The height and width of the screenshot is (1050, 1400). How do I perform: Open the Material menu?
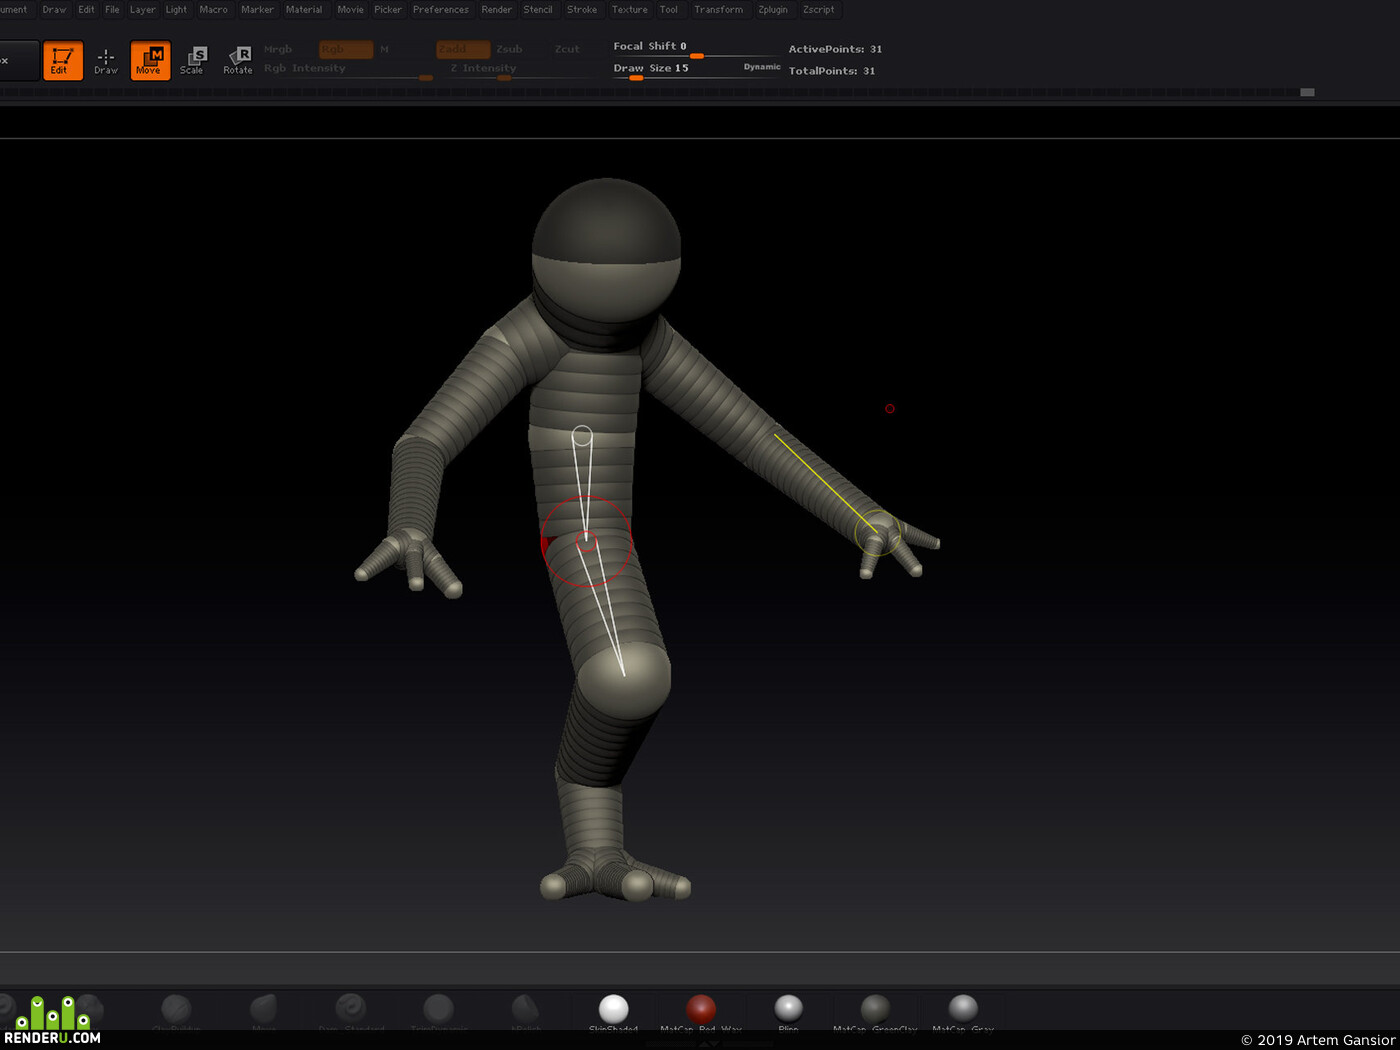(304, 10)
